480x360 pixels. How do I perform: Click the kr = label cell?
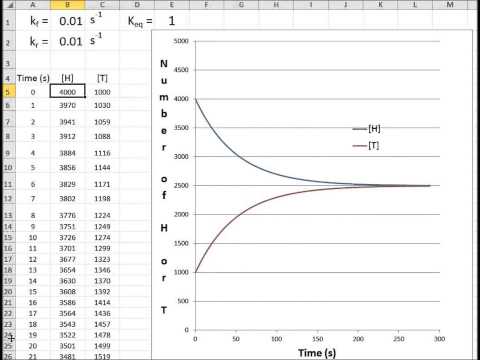[x=33, y=42]
